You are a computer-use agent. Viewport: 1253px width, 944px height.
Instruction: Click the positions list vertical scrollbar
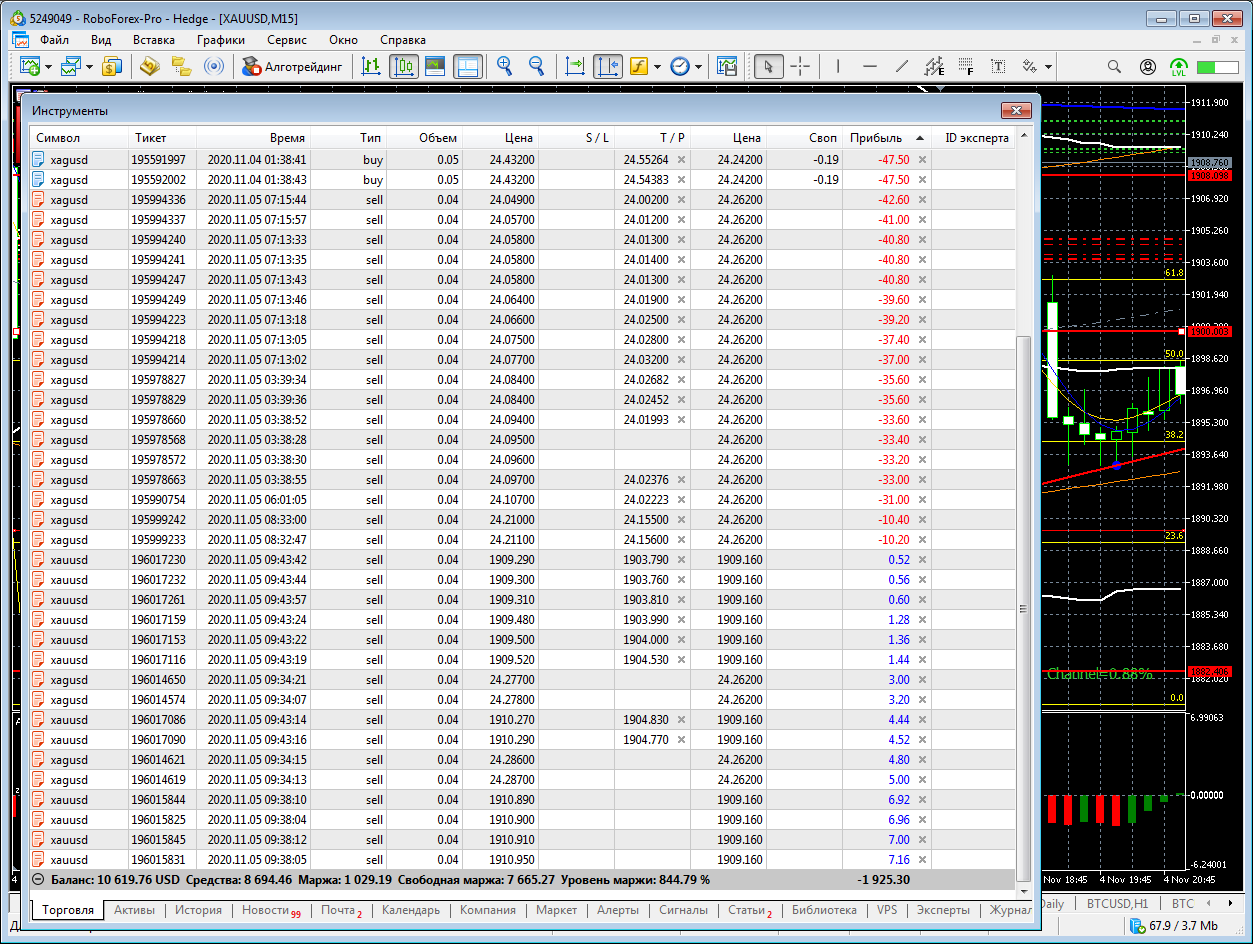[x=1023, y=608]
